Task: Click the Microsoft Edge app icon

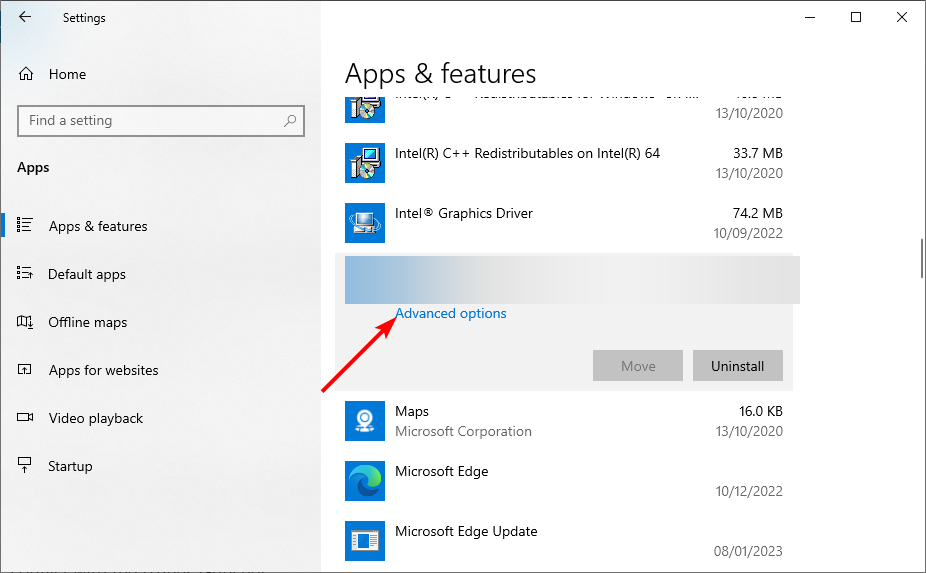Action: 365,481
